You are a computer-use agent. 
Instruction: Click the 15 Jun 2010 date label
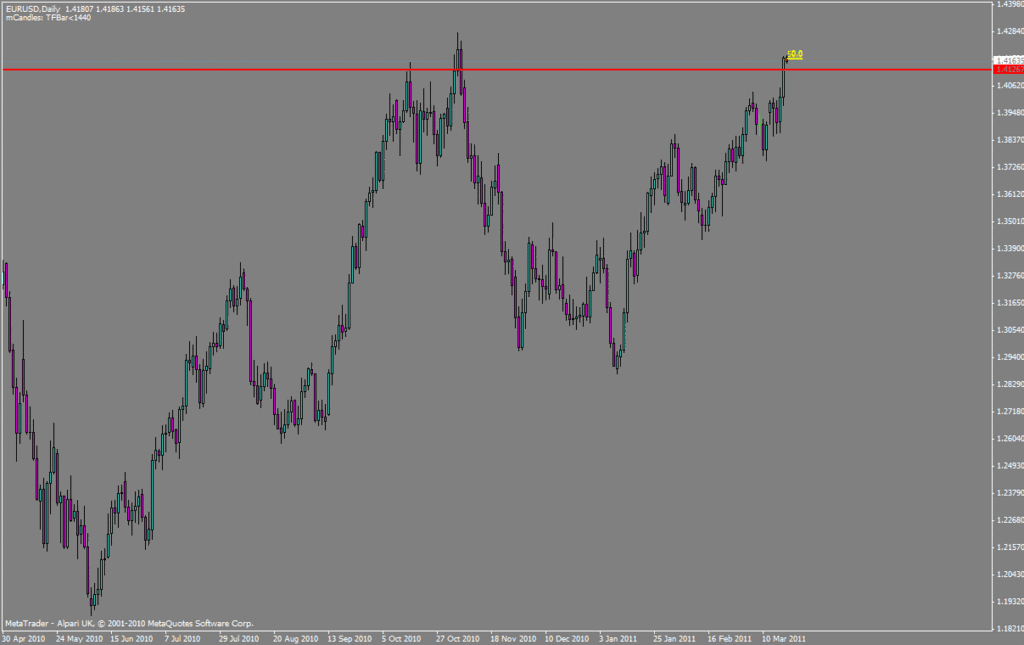[x=131, y=638]
